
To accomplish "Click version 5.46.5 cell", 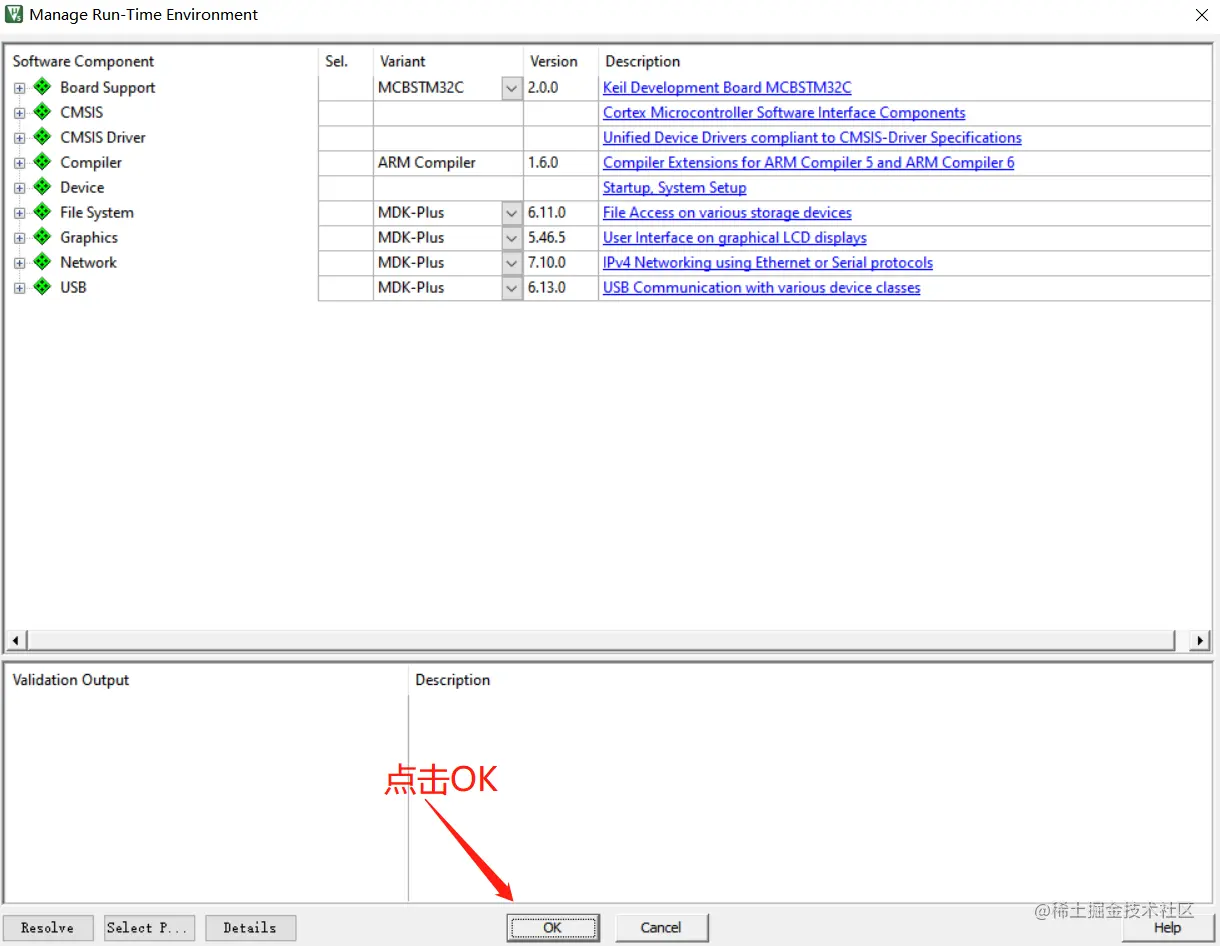I will (x=561, y=238).
